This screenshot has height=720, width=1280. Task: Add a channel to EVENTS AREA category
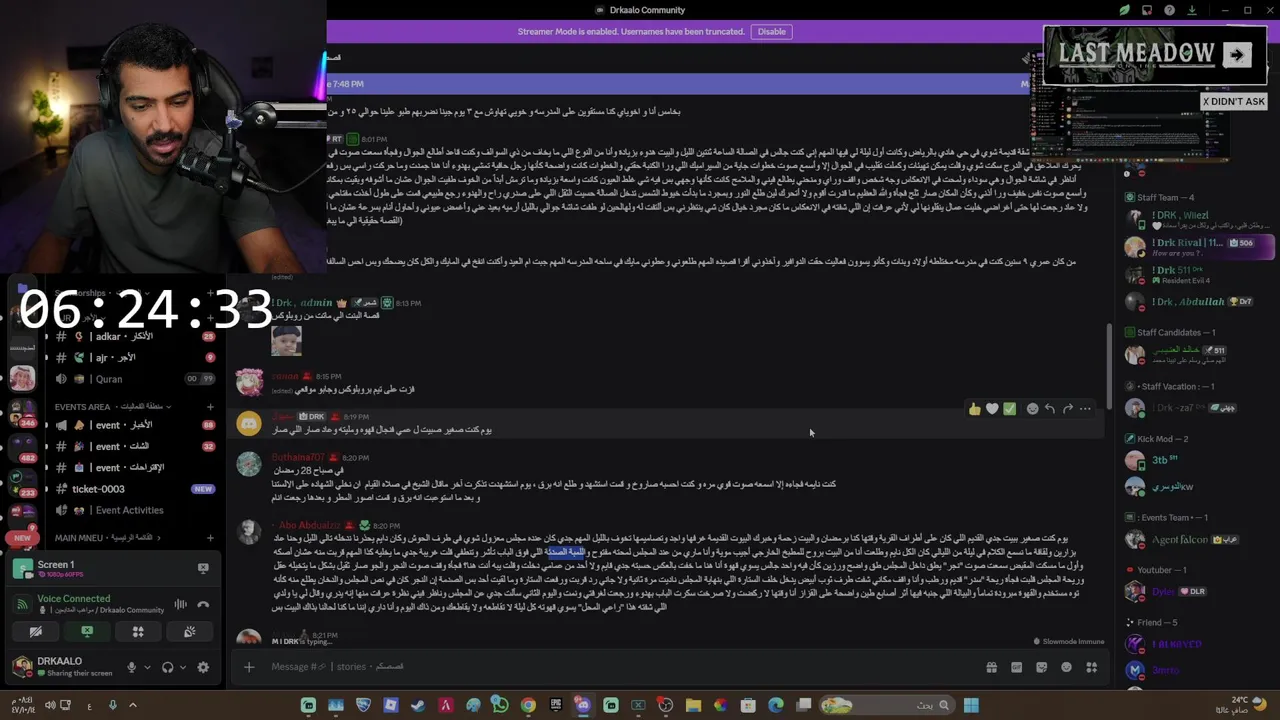pyautogui.click(x=210, y=407)
